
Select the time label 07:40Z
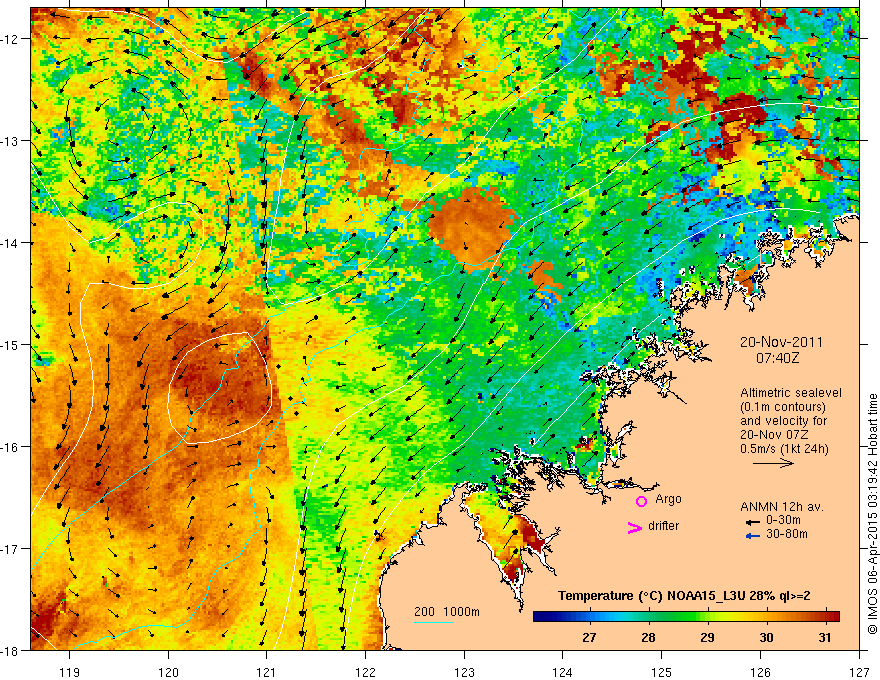[x=777, y=357]
